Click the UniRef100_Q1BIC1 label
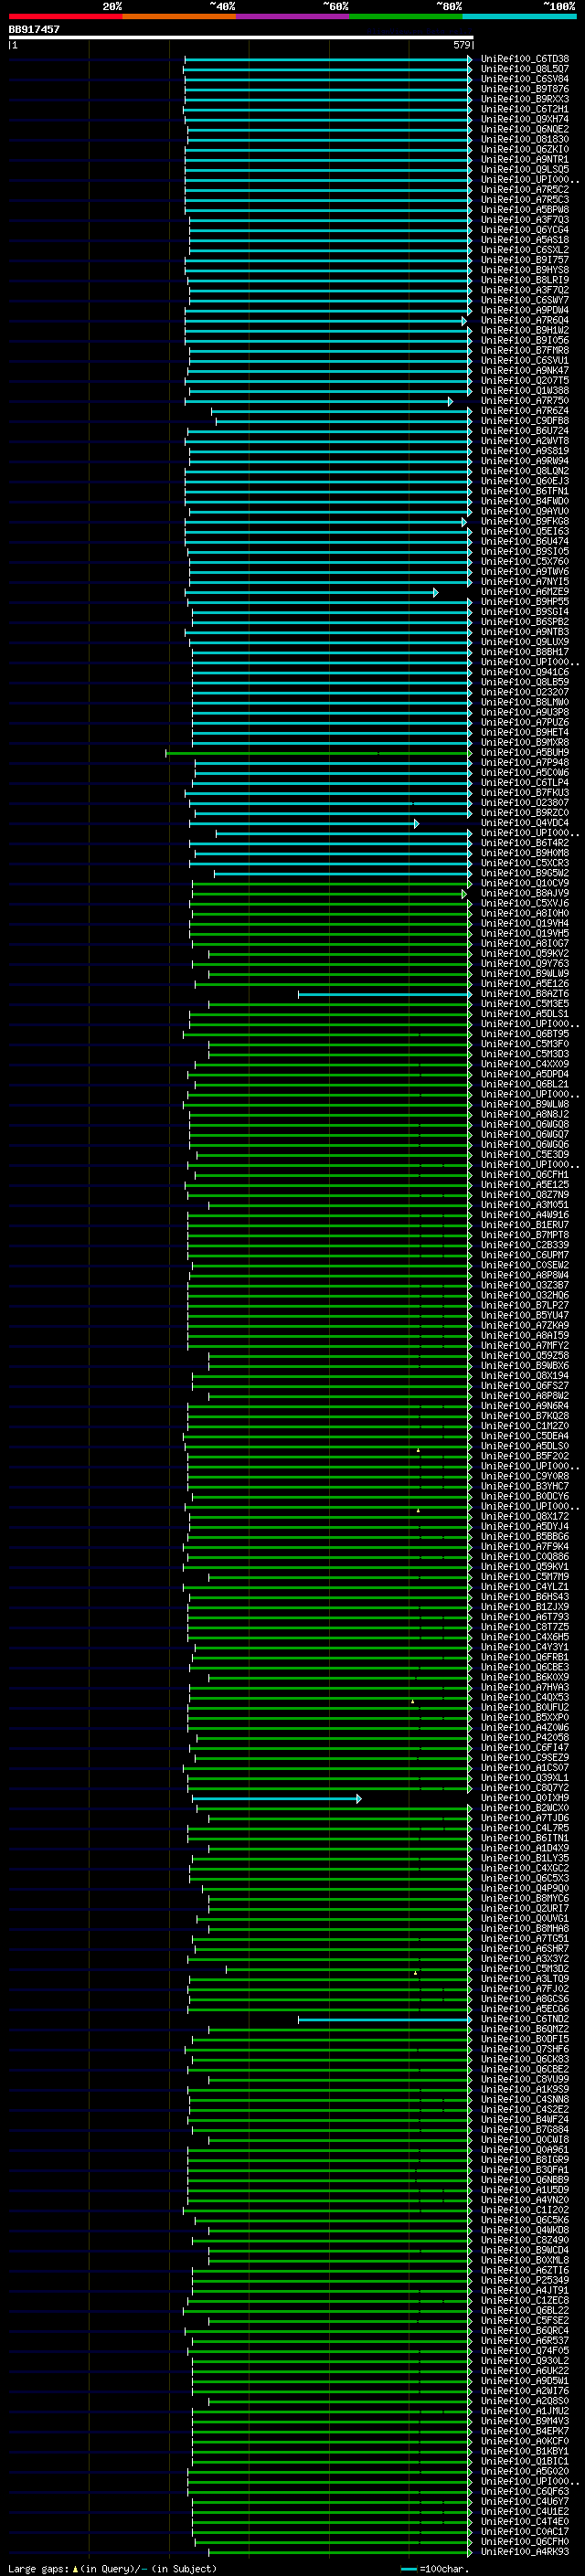This screenshot has height=2576, width=585. click(525, 2461)
